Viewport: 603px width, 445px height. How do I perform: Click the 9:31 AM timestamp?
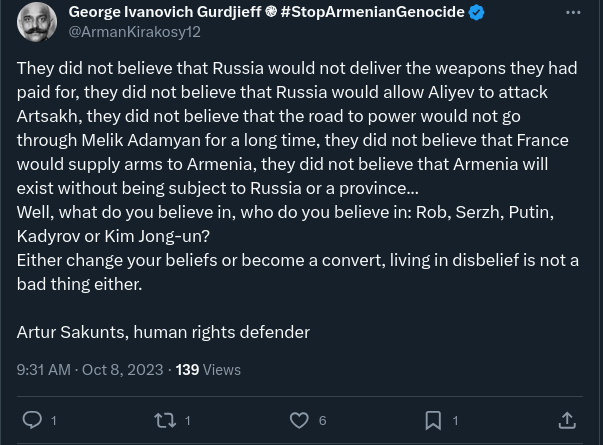pos(43,369)
